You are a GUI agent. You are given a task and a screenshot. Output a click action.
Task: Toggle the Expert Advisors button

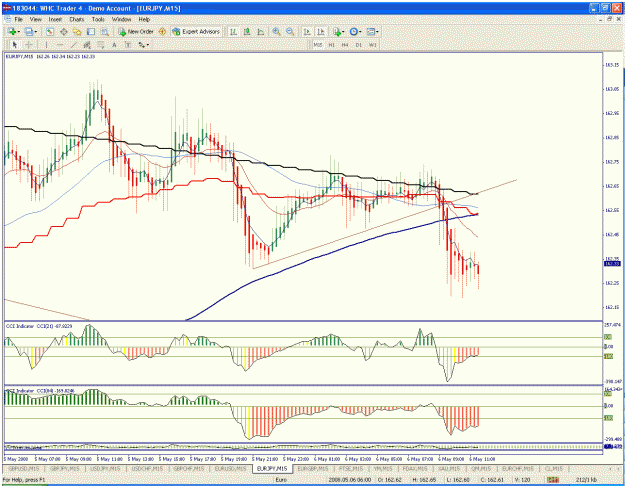tap(196, 31)
